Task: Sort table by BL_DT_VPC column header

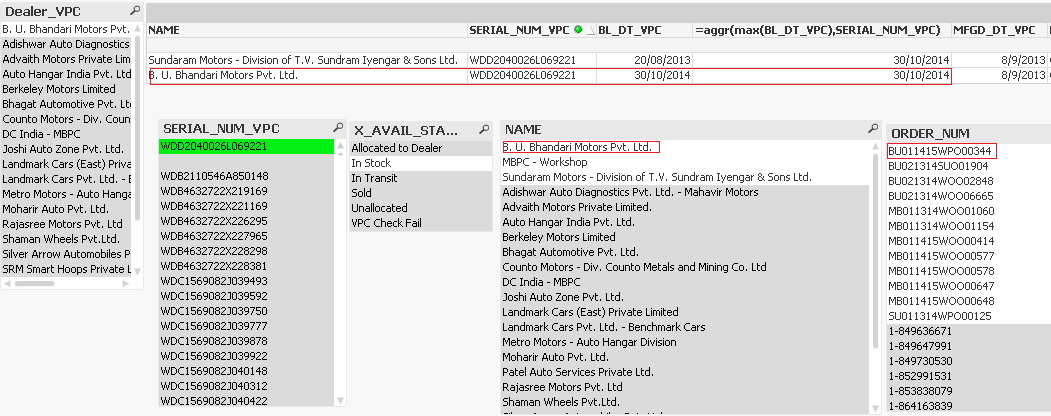Action: 630,30
